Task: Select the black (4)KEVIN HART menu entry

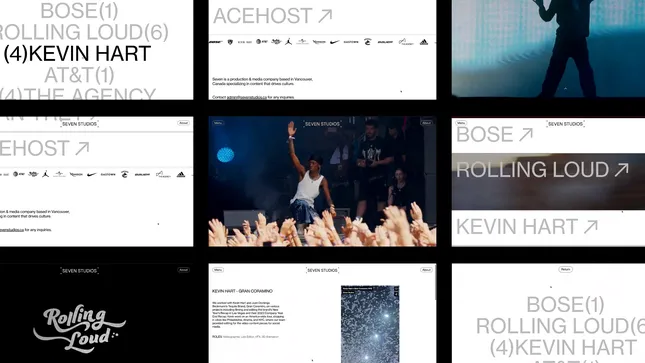Action: click(x=77, y=54)
